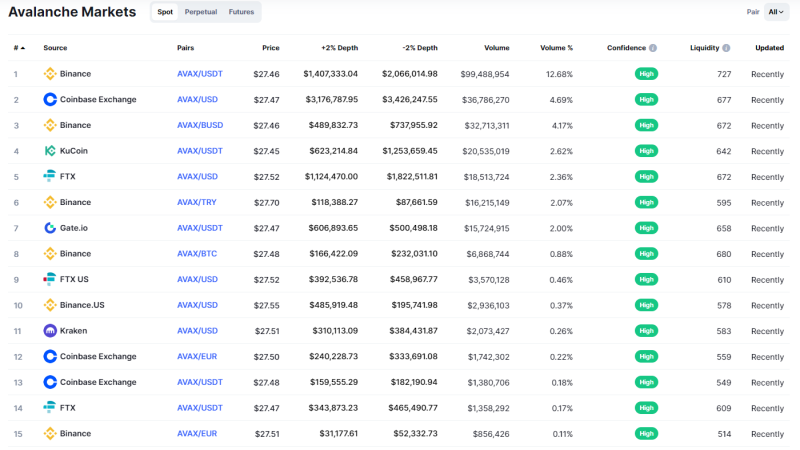This screenshot has height=450, width=800.
Task: Click the Binance.US logo icon
Action: [x=49, y=305]
